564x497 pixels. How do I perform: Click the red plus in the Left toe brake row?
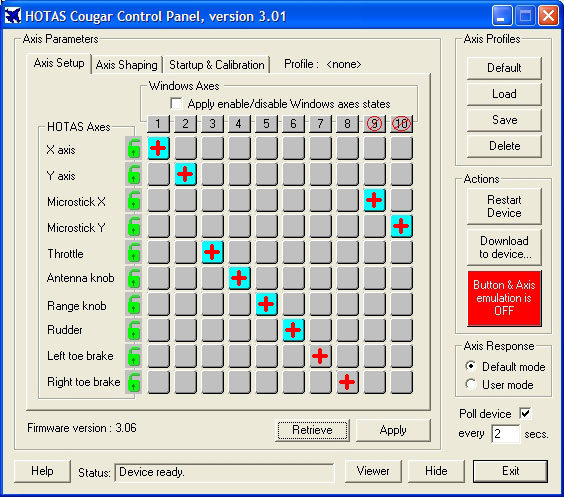click(x=320, y=356)
